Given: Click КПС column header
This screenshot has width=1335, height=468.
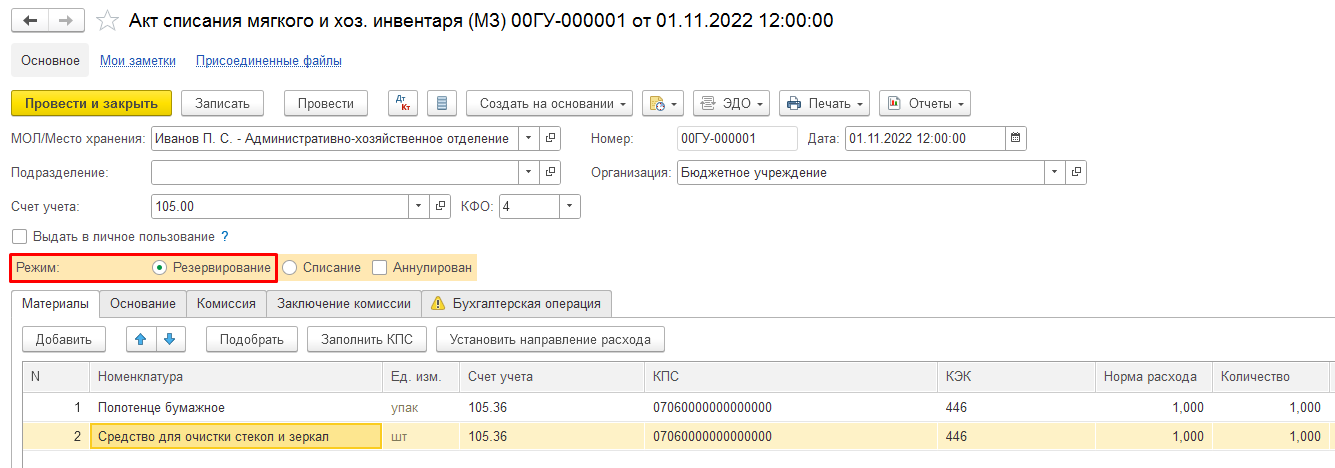Looking at the screenshot, I should click(x=791, y=377).
